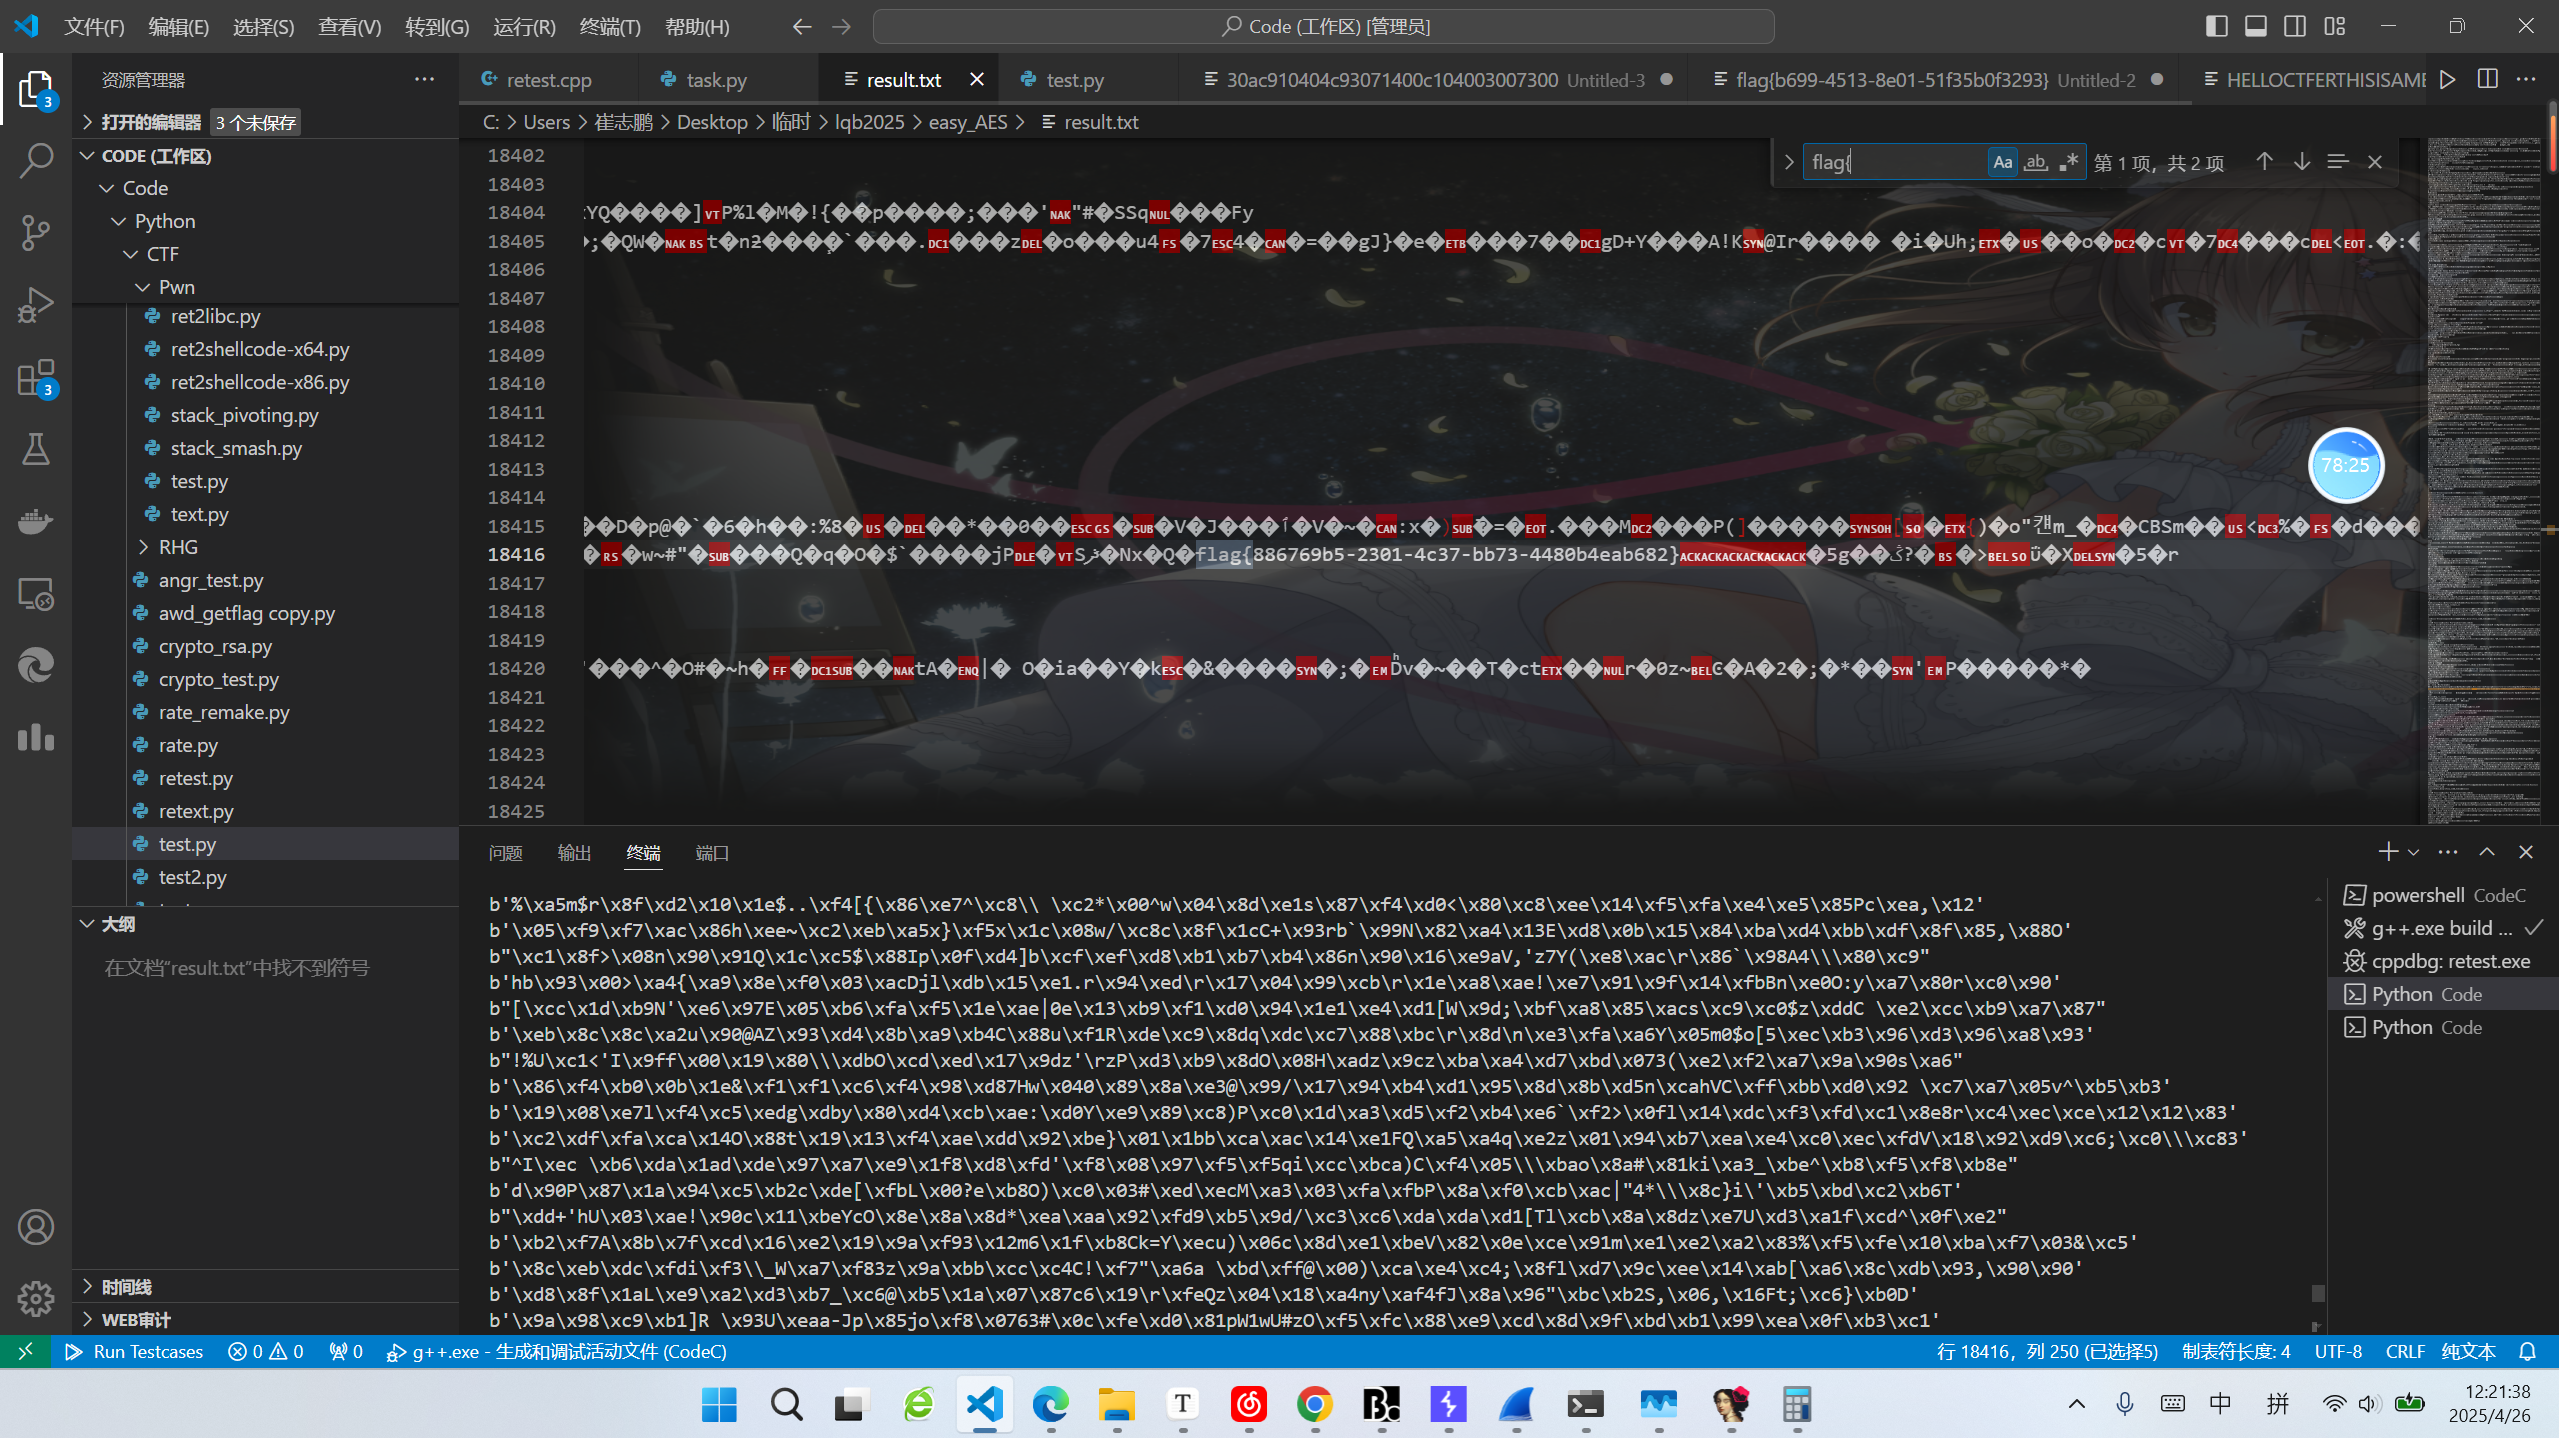Image resolution: width=2559 pixels, height=1438 pixels.
Task: Expand the 时间线 section
Action: coord(126,1287)
